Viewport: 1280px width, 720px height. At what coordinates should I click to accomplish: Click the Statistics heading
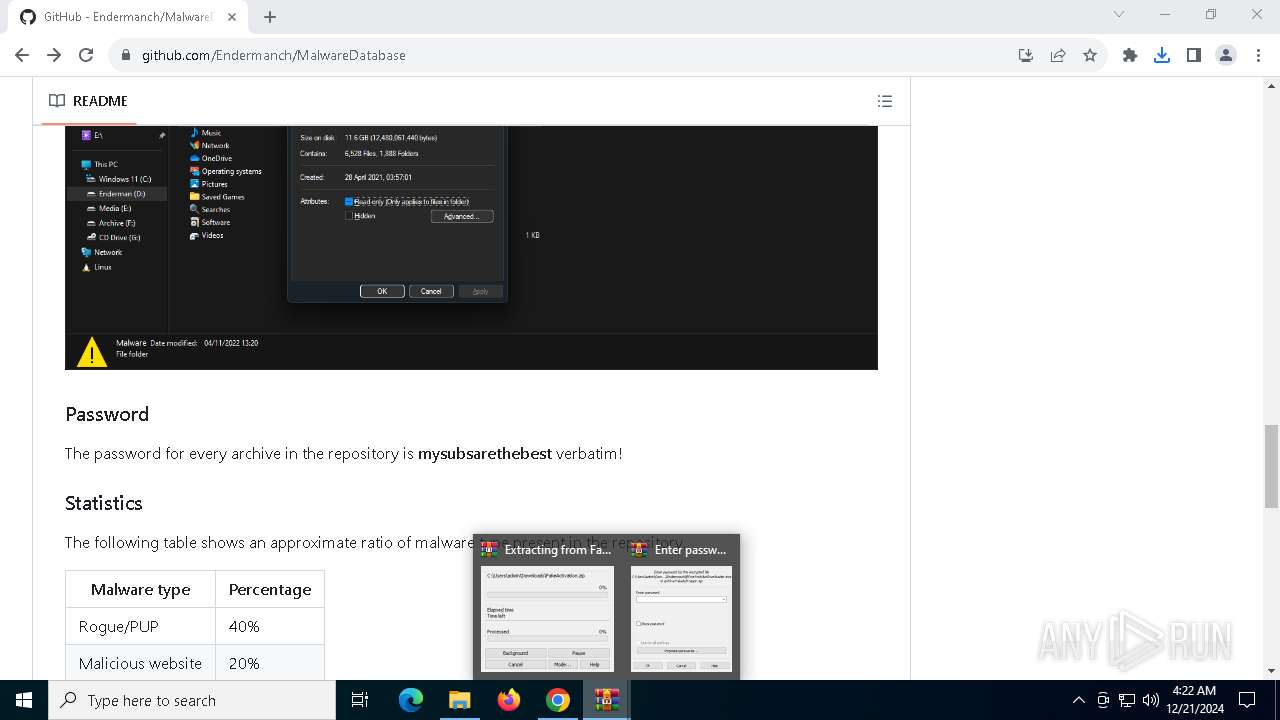[104, 503]
